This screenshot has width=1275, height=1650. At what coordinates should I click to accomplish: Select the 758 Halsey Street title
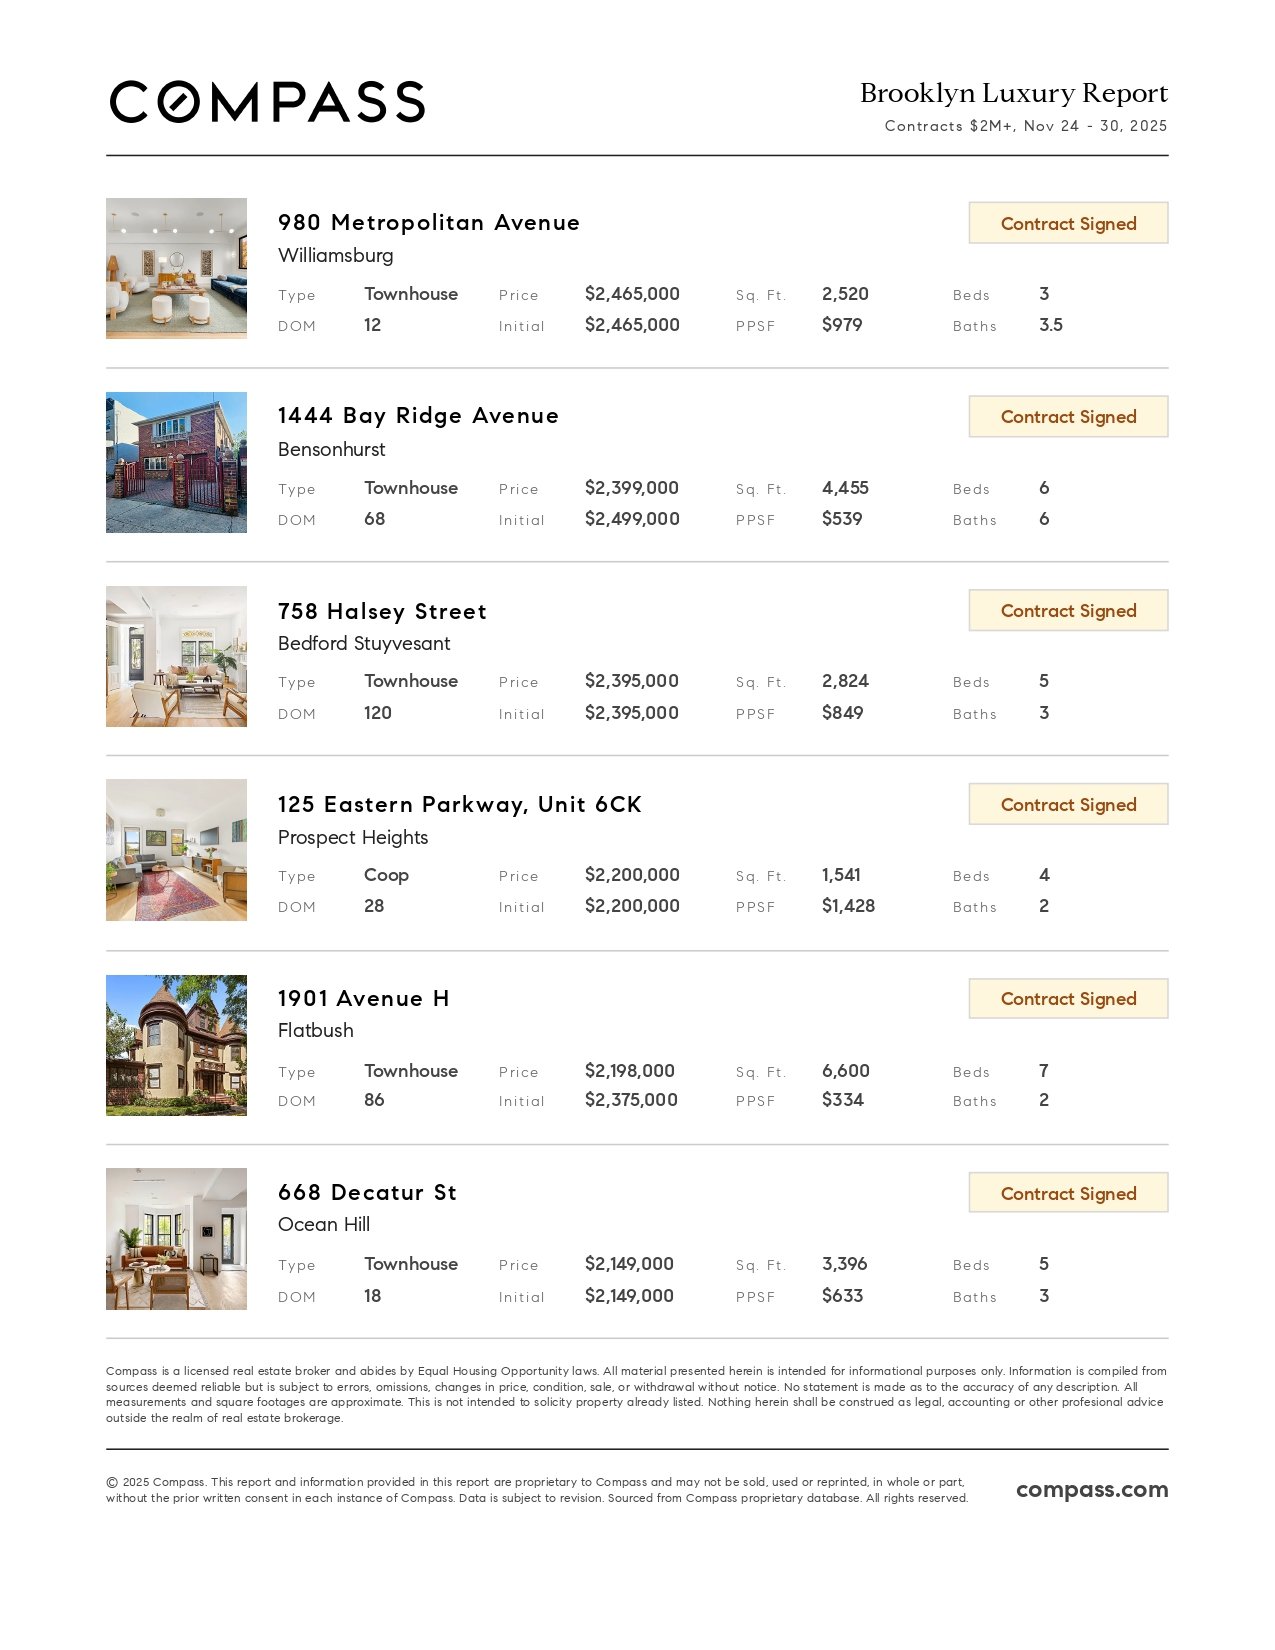click(x=382, y=611)
